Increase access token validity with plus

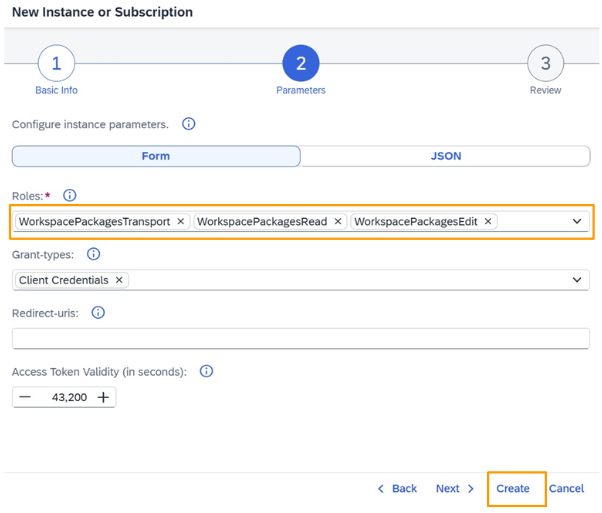pyautogui.click(x=103, y=397)
